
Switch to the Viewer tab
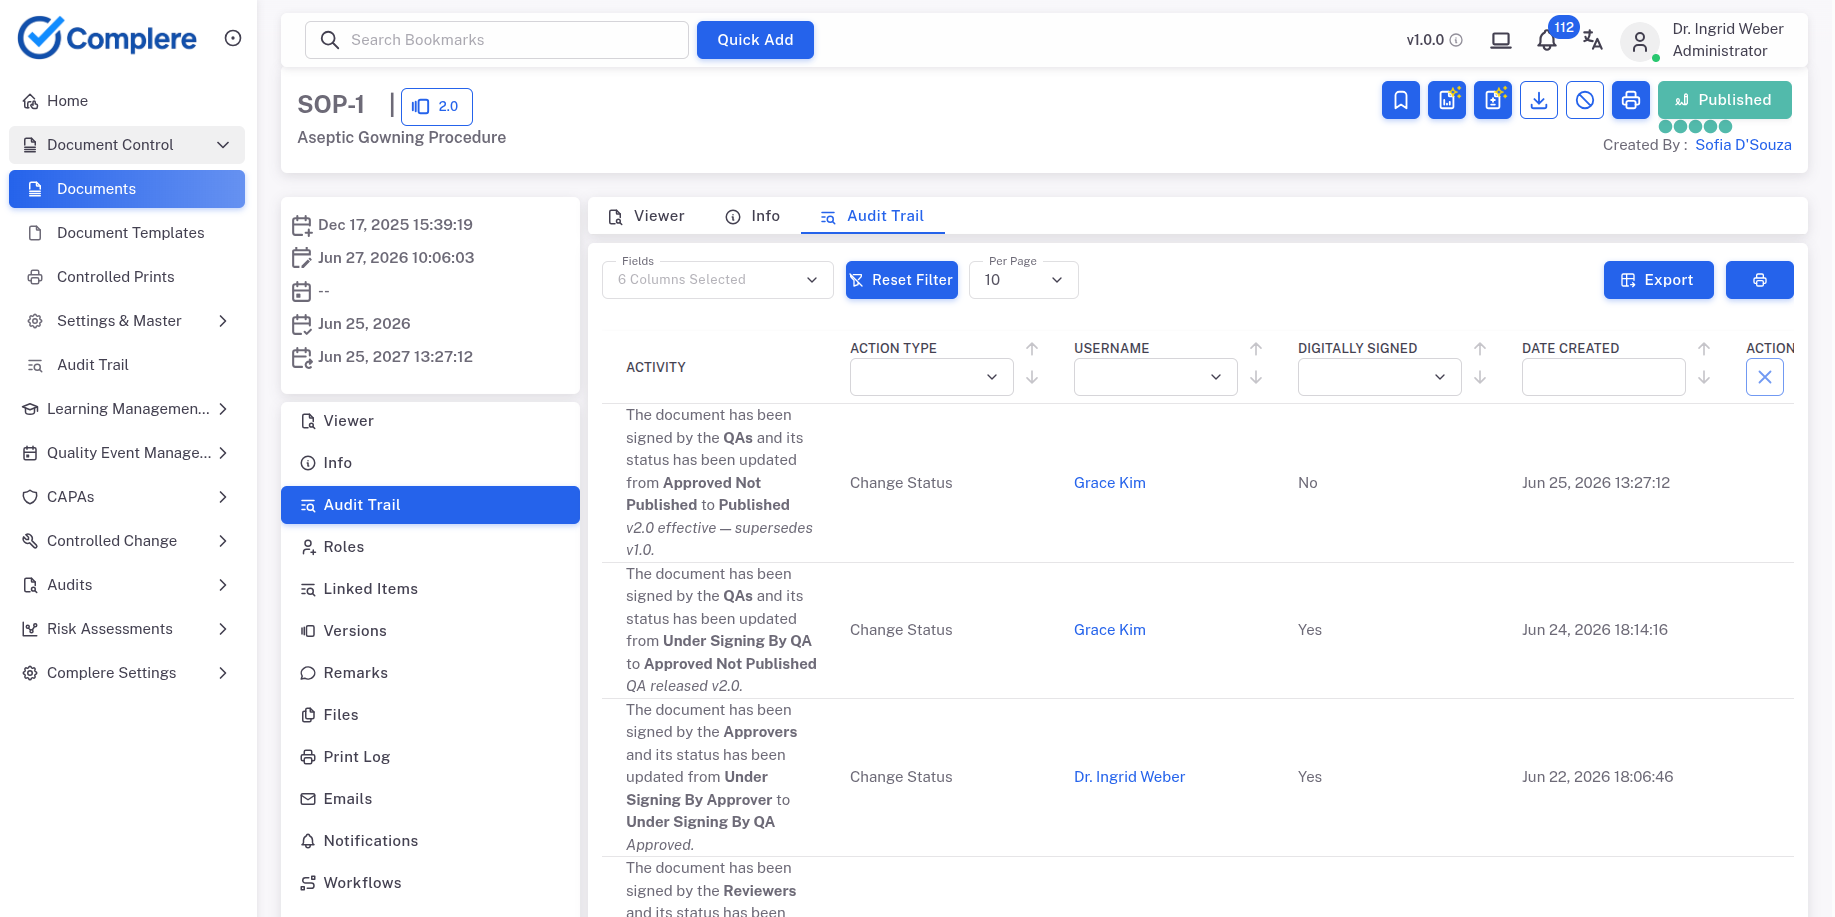coord(646,216)
